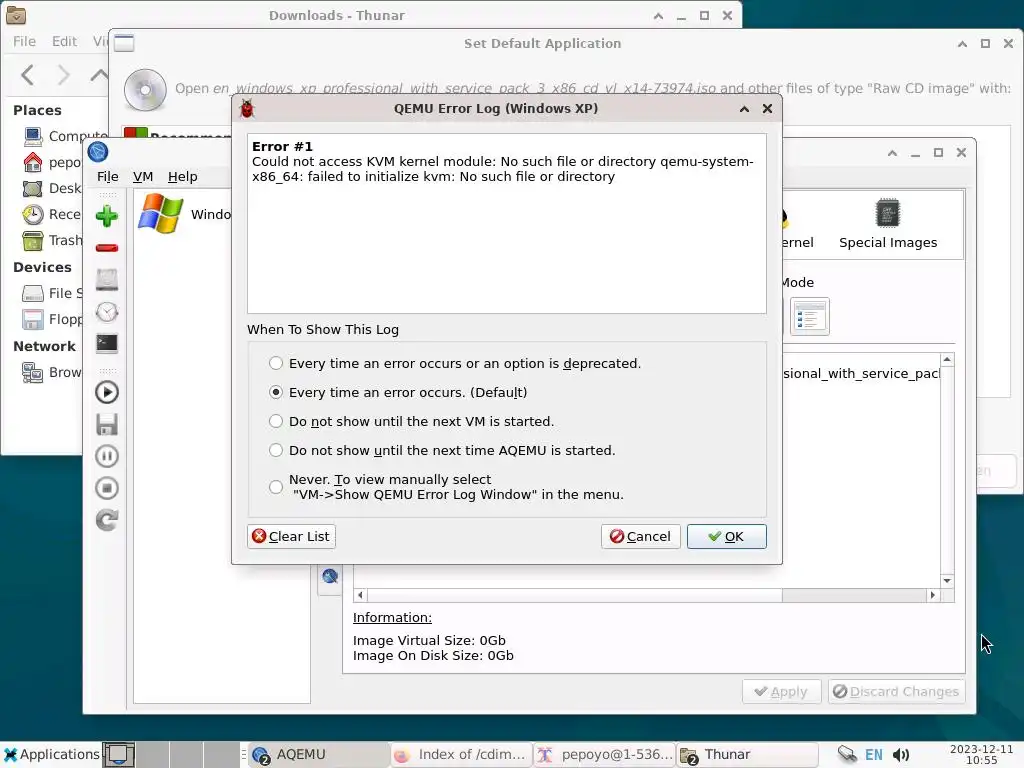This screenshot has width=1024, height=768.
Task: Switch to AQEMU in the taskbar
Action: (x=319, y=754)
